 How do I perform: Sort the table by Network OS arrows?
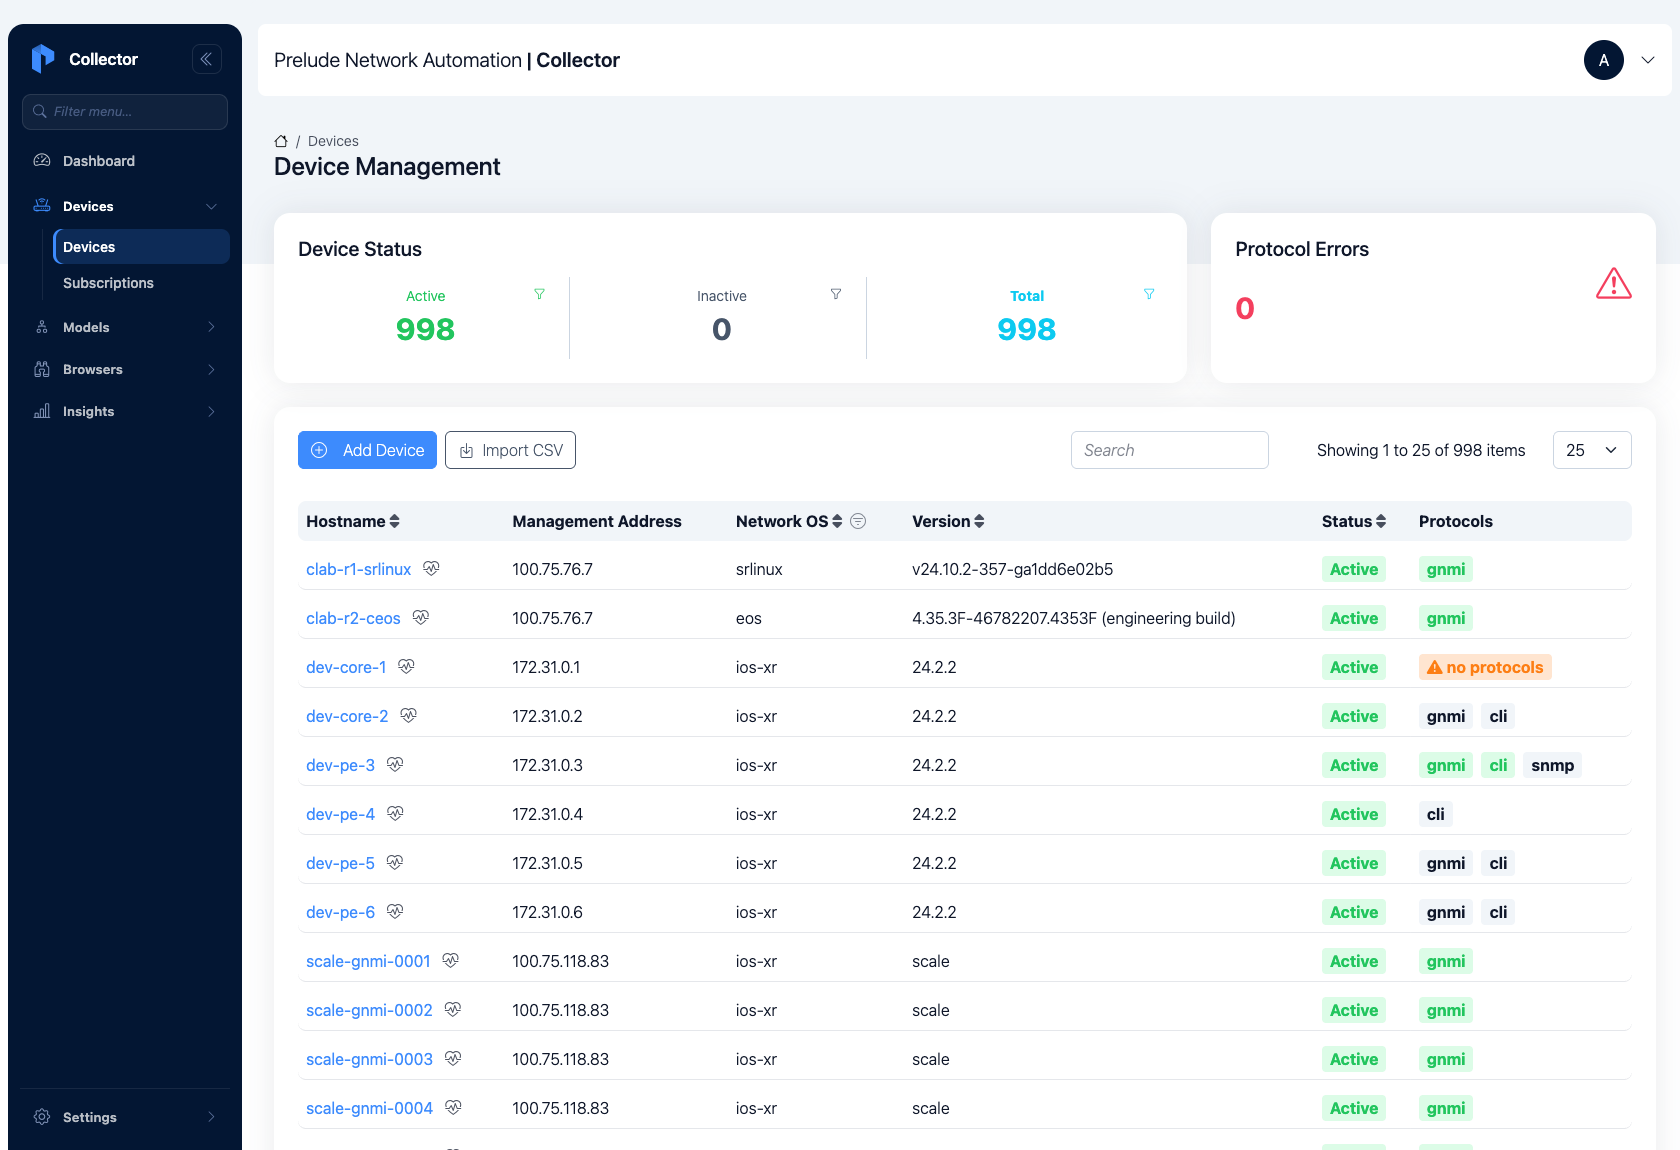(x=837, y=521)
